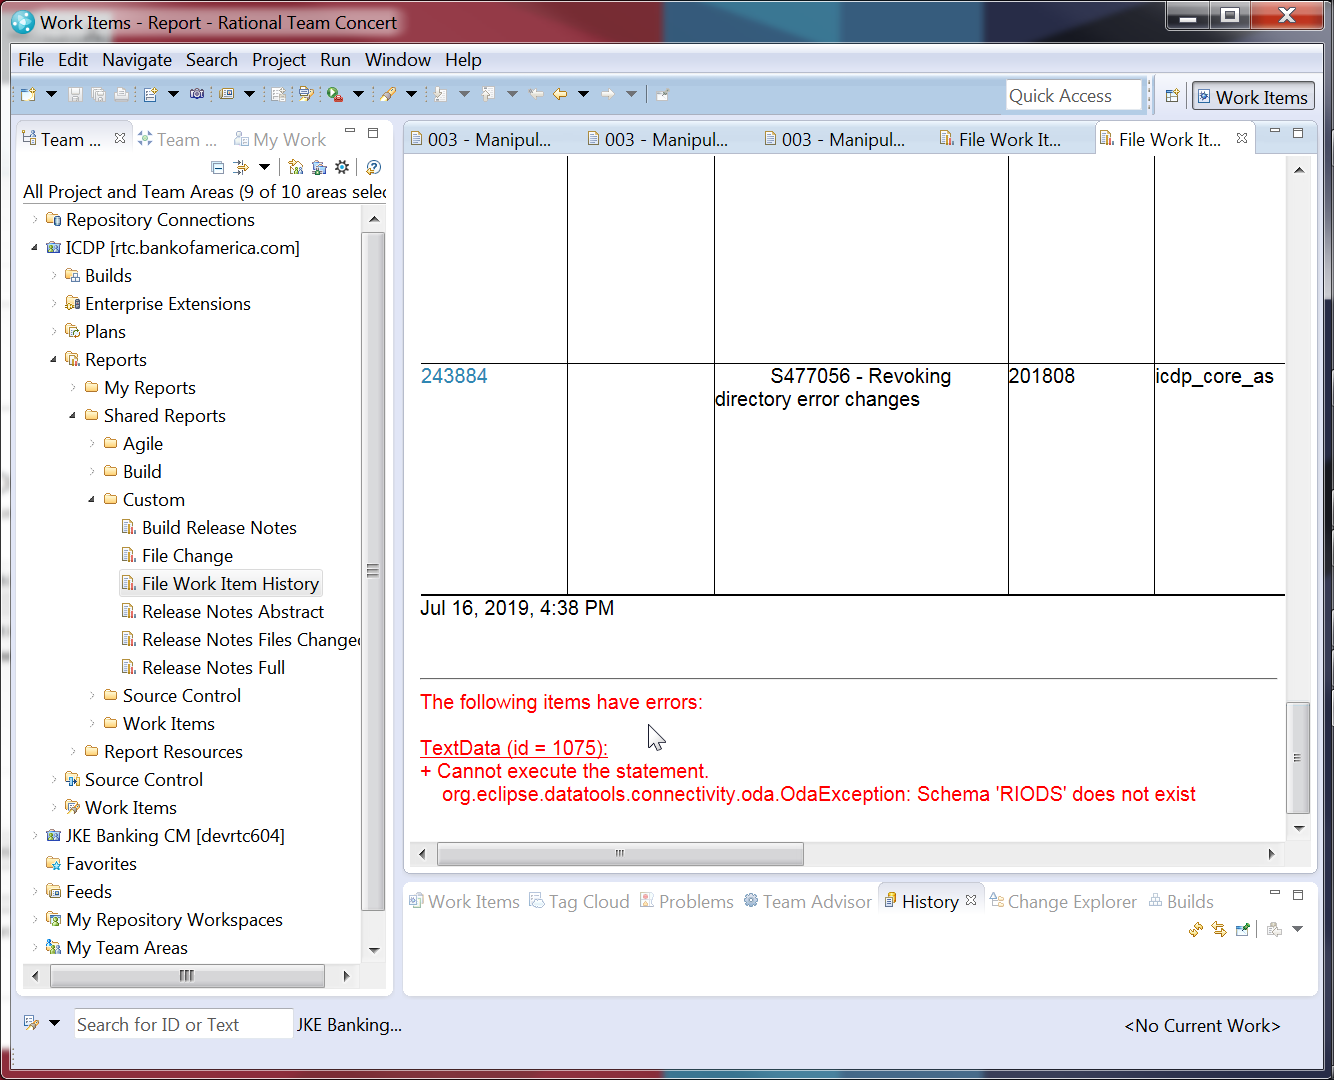Click the yellow Back navigation arrow
The height and width of the screenshot is (1080, 1334).
[560, 94]
